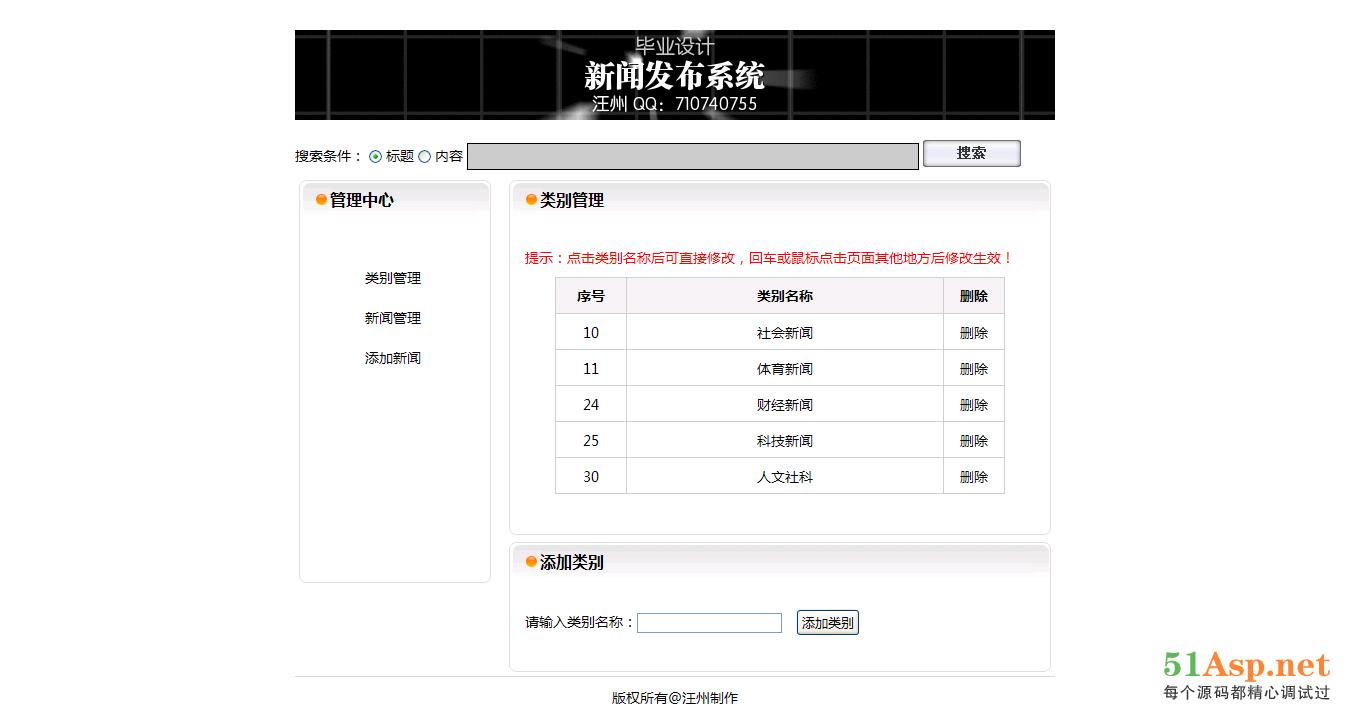Edit the 科技新闻 category name
1349x717 pixels.
pyautogui.click(x=784, y=441)
